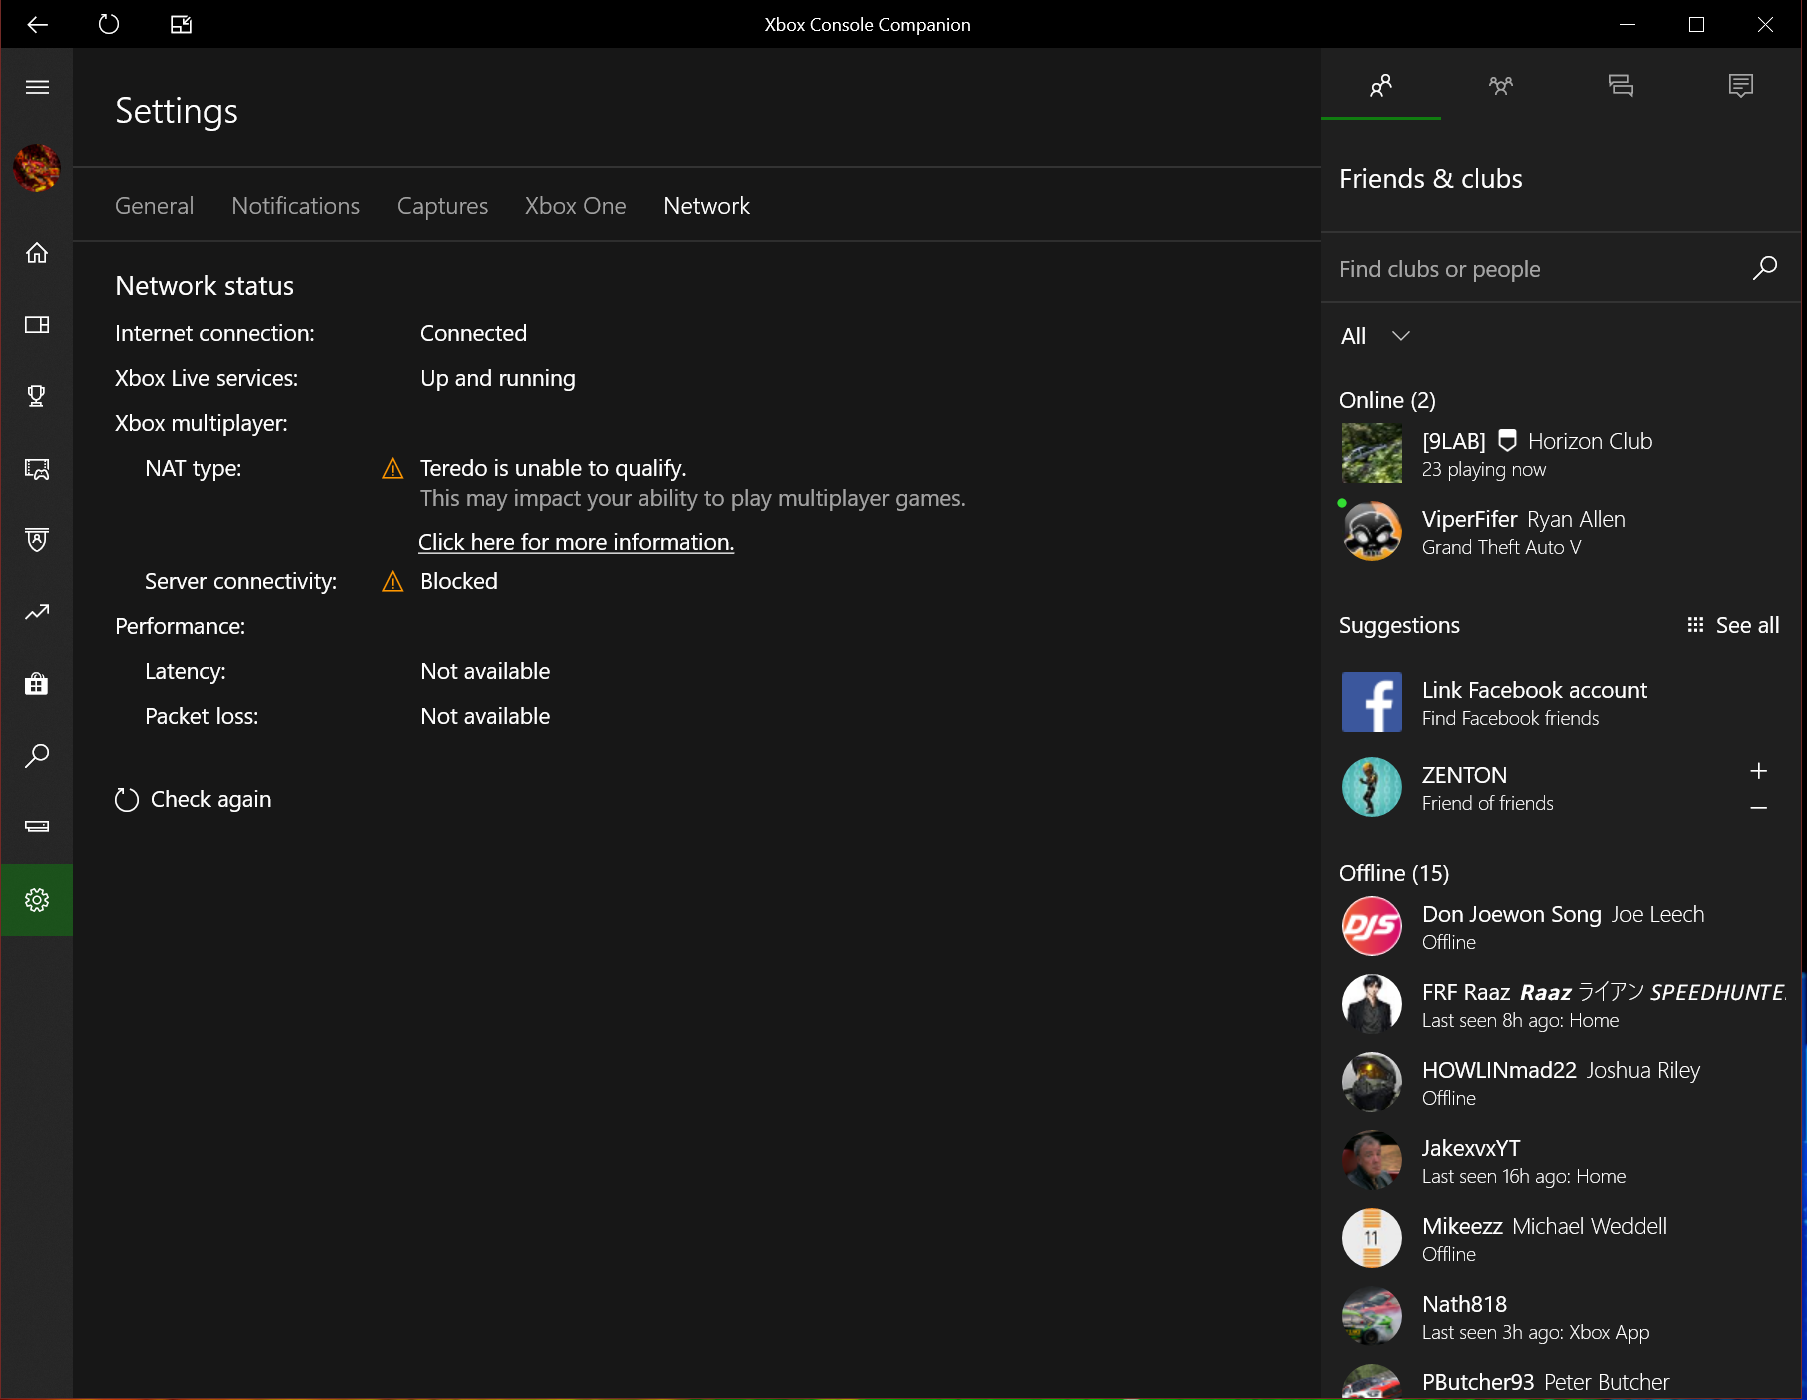Open the Parties panel tab icon
The width and height of the screenshot is (1807, 1400).
click(x=1501, y=86)
